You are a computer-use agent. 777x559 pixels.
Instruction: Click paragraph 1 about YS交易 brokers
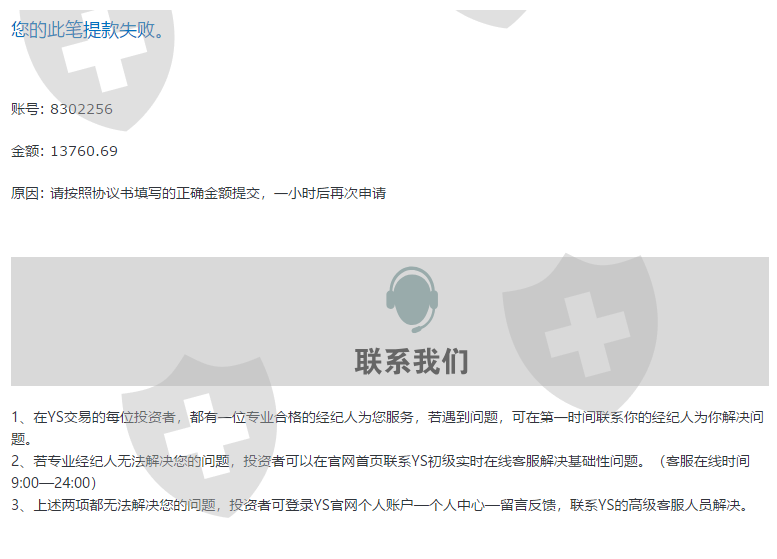(x=388, y=428)
